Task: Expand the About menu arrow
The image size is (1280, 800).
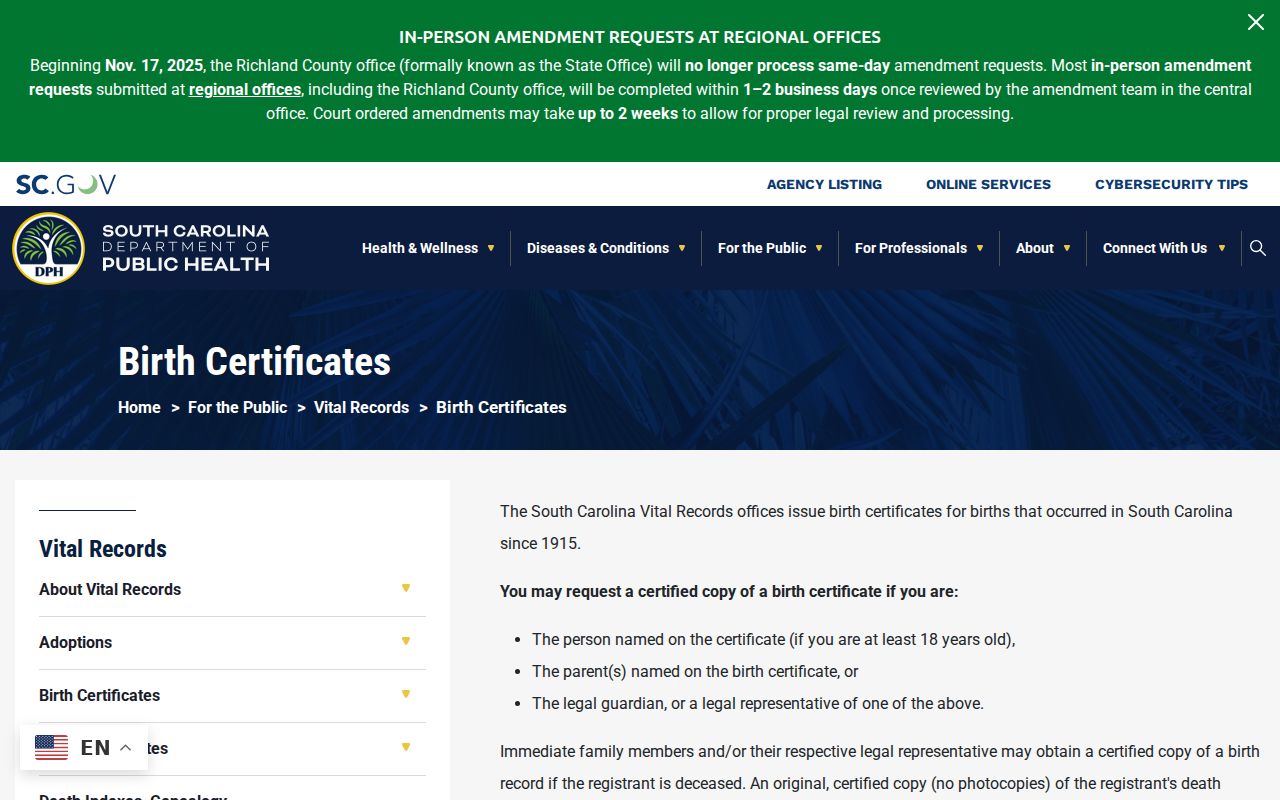Action: click(1067, 248)
